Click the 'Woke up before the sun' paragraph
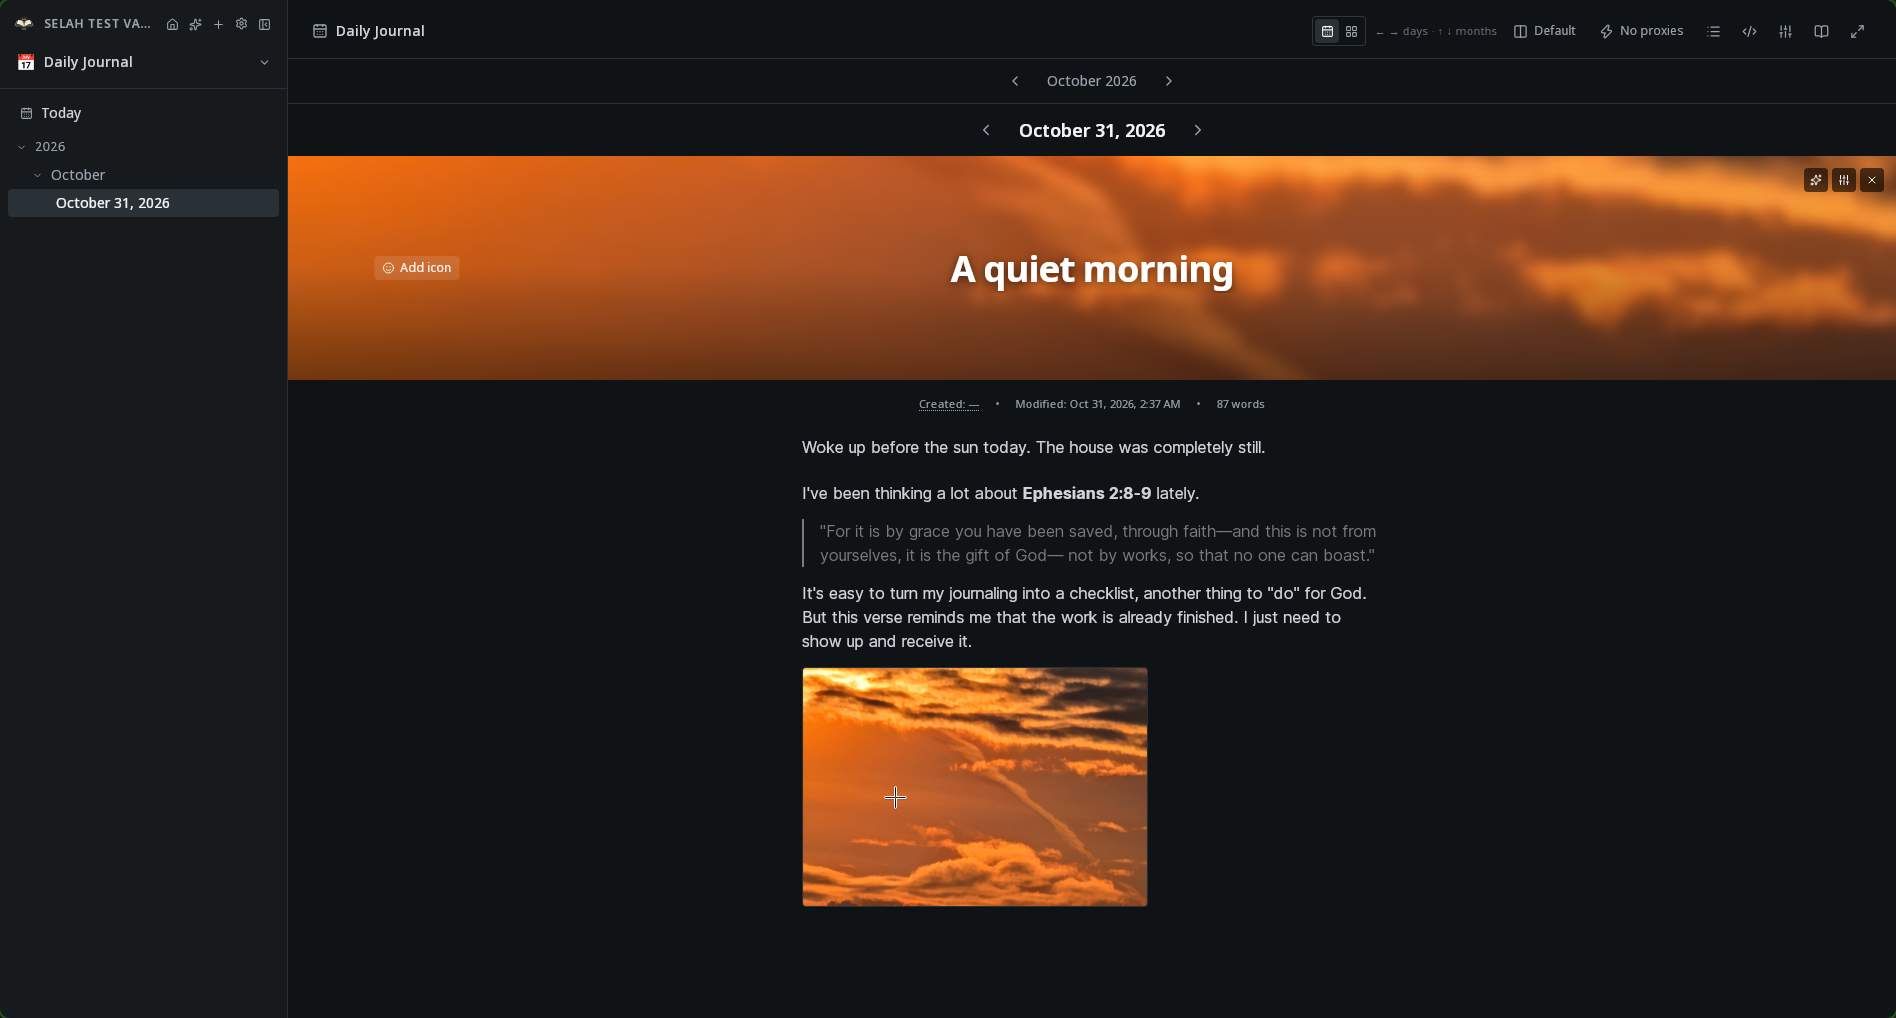The image size is (1896, 1018). 1033,447
